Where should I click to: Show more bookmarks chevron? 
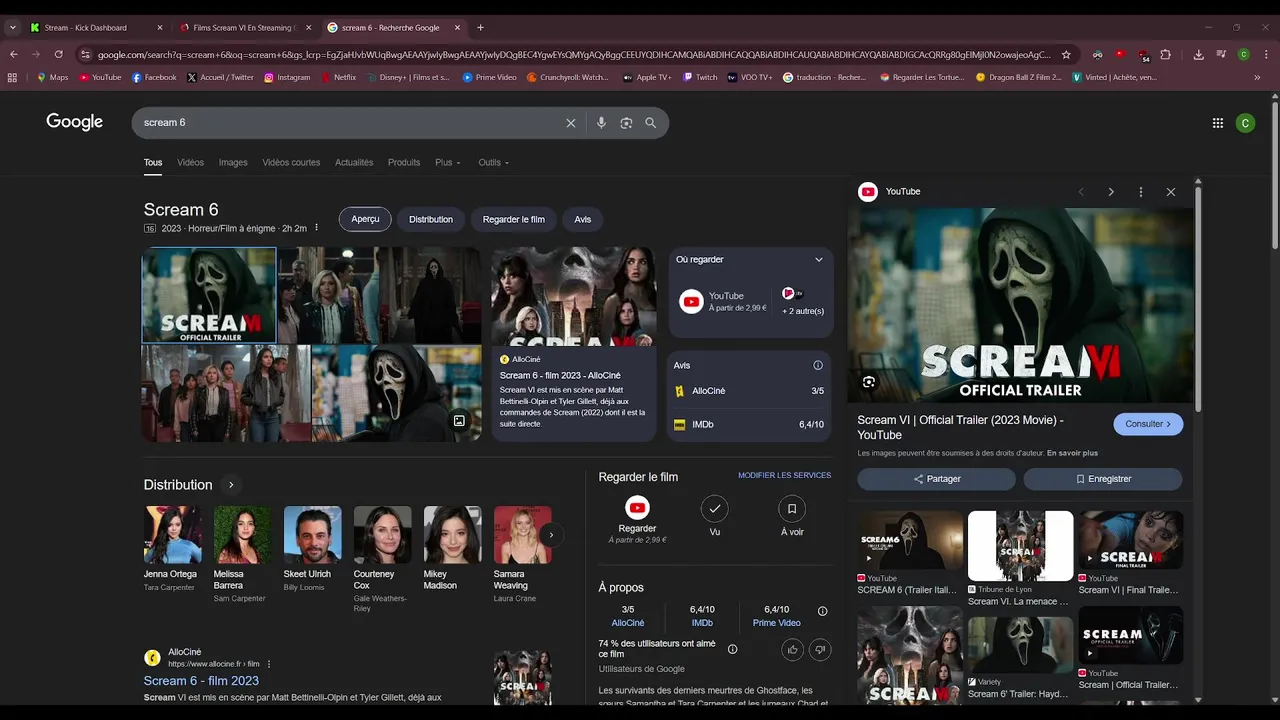pyautogui.click(x=1257, y=77)
